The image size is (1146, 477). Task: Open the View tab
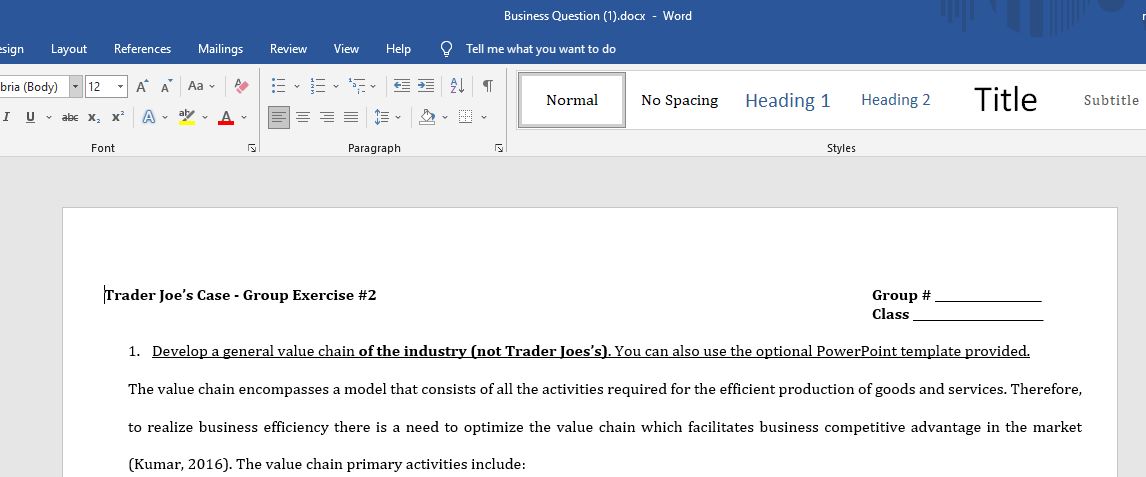coord(346,49)
